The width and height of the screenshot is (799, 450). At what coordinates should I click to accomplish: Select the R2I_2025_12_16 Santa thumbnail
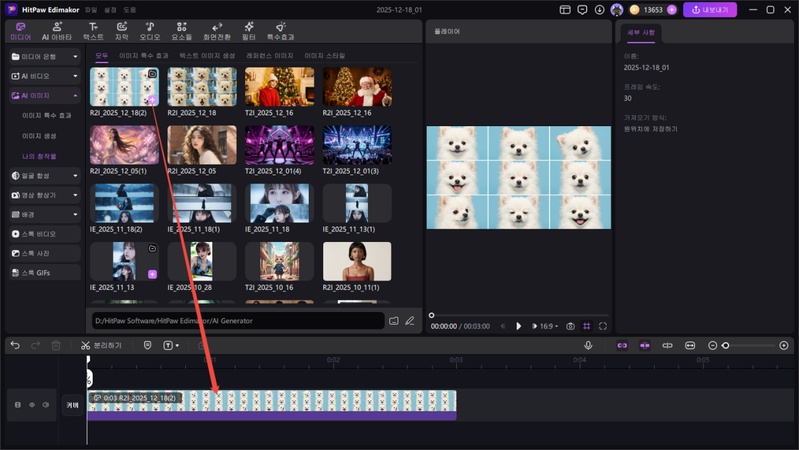point(357,87)
